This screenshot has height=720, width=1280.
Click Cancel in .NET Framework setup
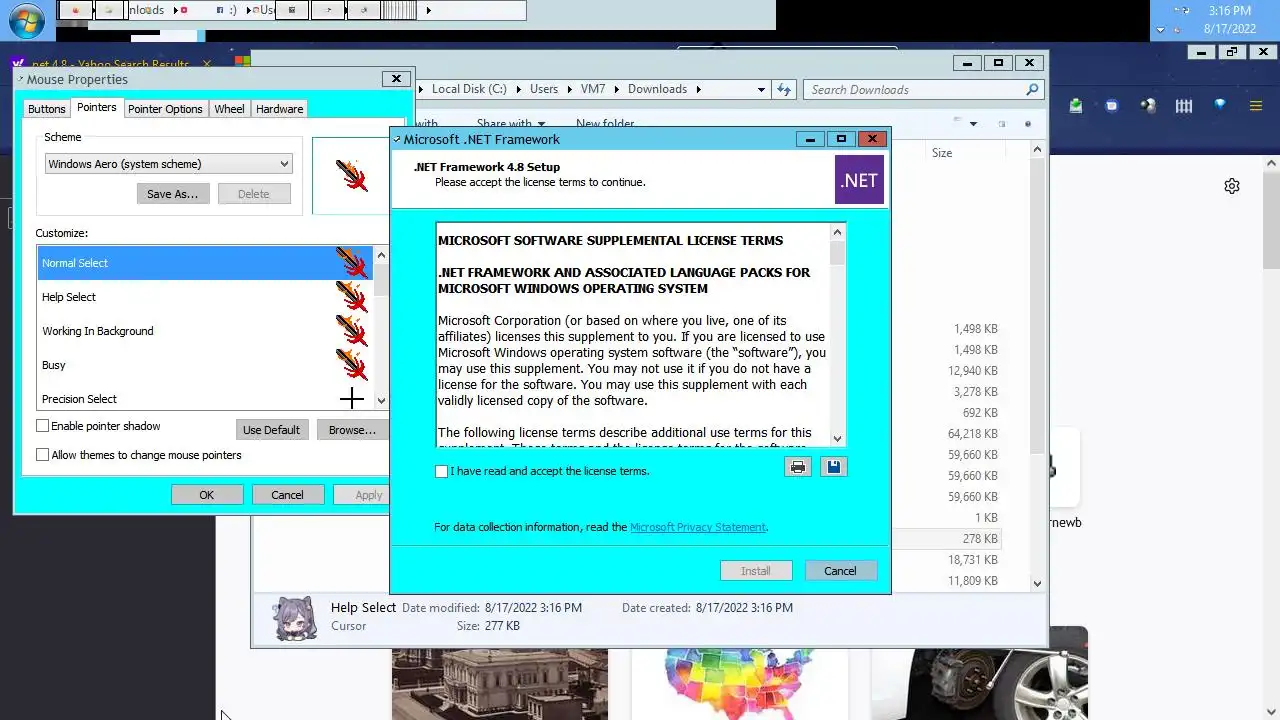point(840,571)
